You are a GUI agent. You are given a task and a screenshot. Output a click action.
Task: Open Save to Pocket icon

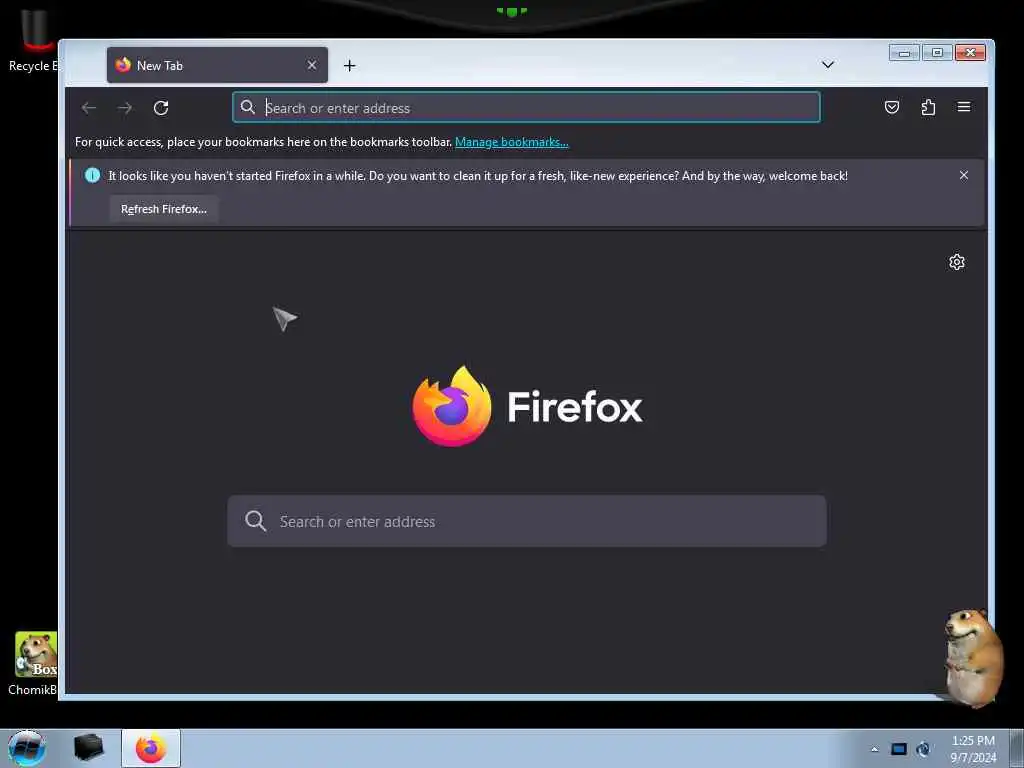click(891, 107)
